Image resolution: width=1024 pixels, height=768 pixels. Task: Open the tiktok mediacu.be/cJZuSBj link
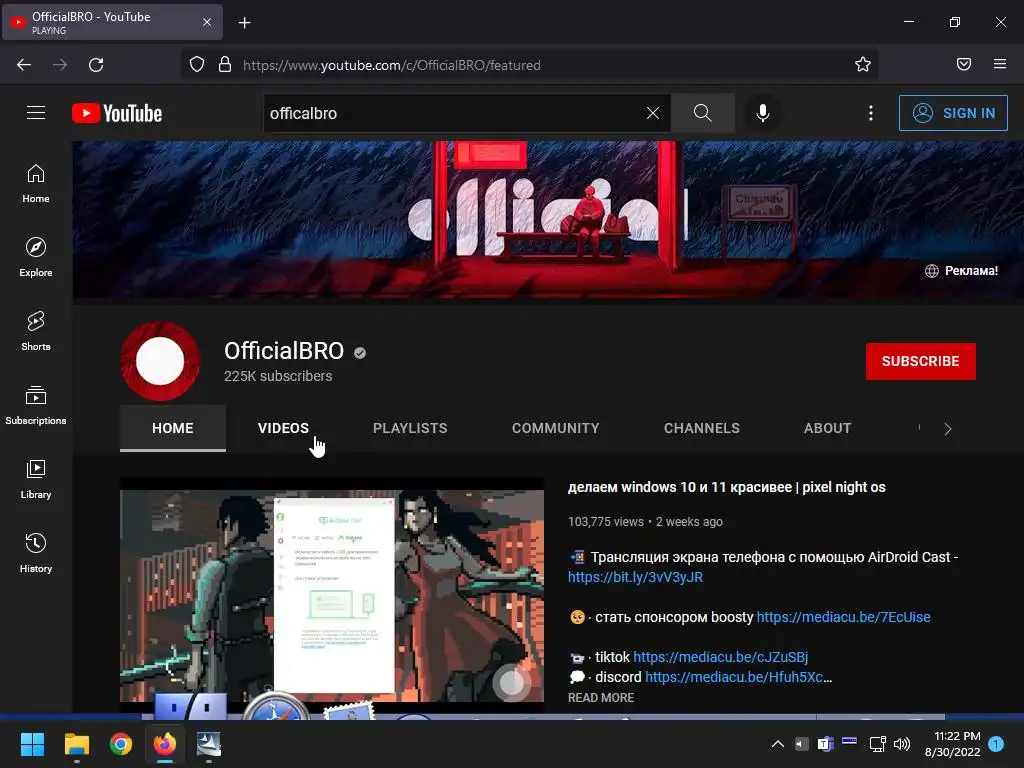coord(720,657)
